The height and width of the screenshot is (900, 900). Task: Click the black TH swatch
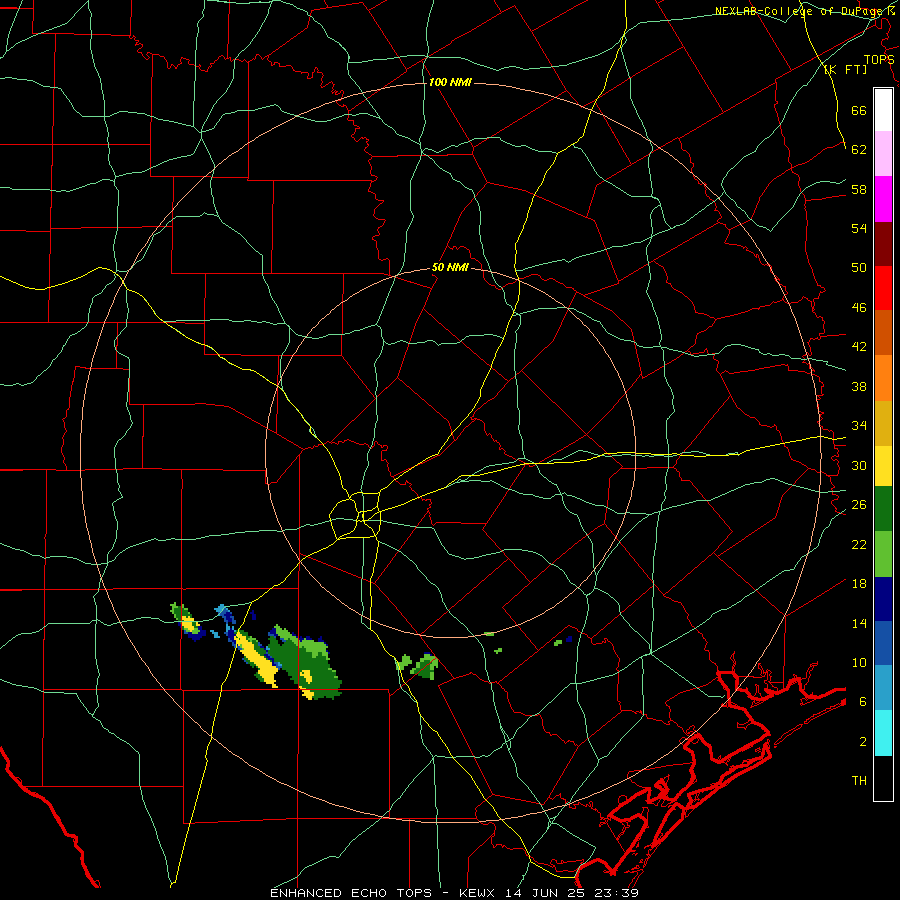point(883,778)
